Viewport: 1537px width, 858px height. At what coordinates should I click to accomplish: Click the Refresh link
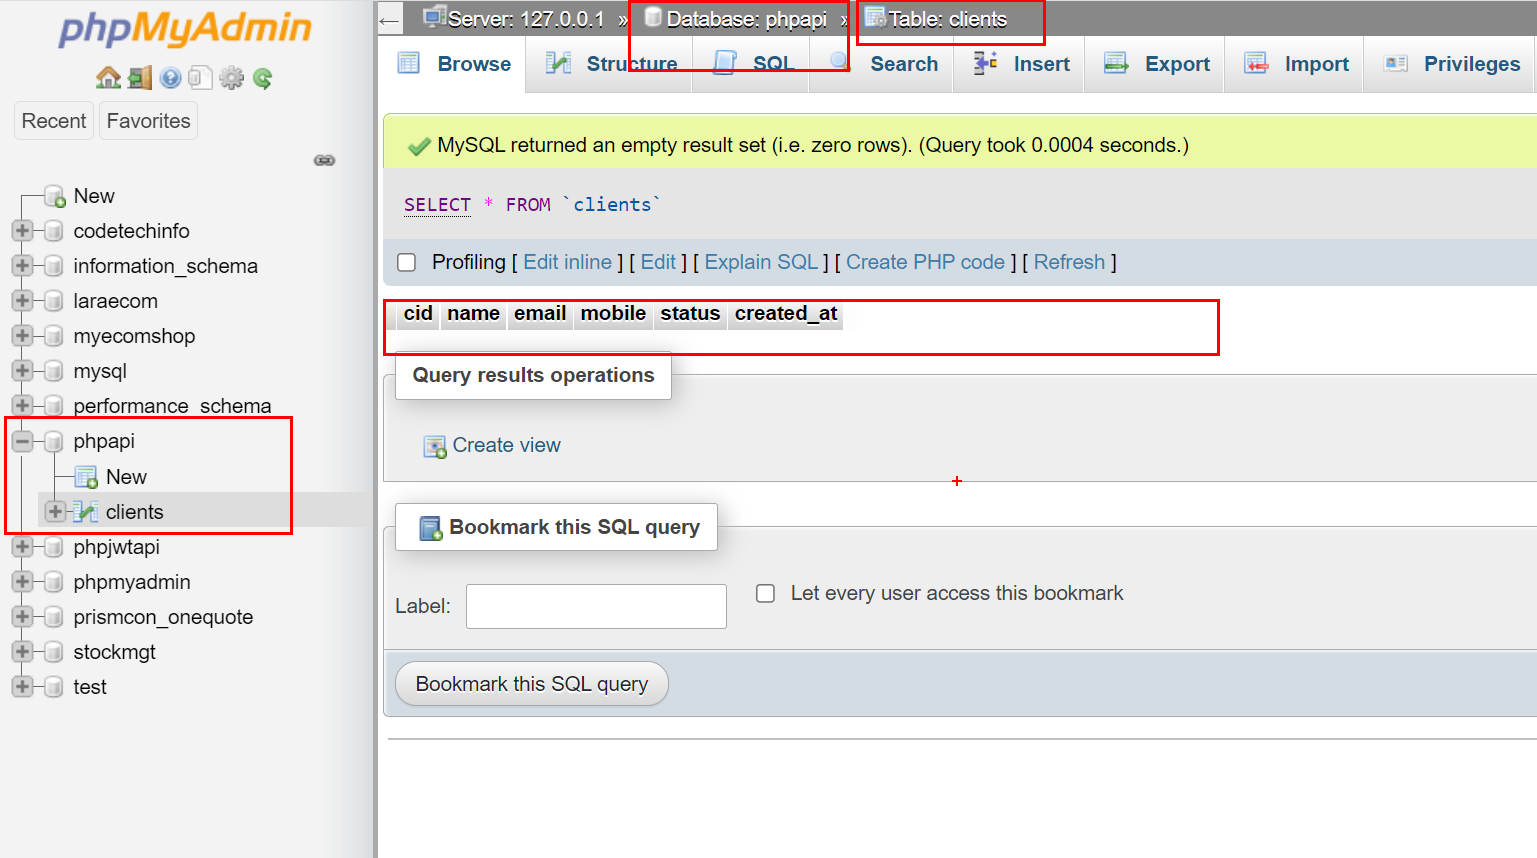coord(1069,262)
